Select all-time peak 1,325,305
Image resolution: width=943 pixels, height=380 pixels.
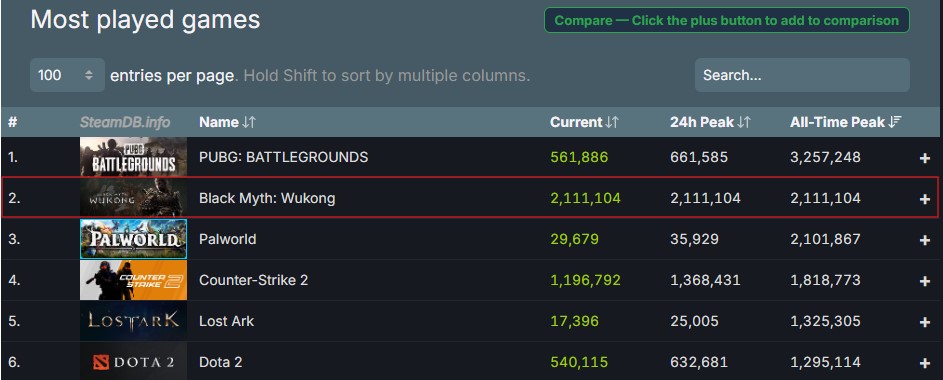pyautogui.click(x=825, y=320)
